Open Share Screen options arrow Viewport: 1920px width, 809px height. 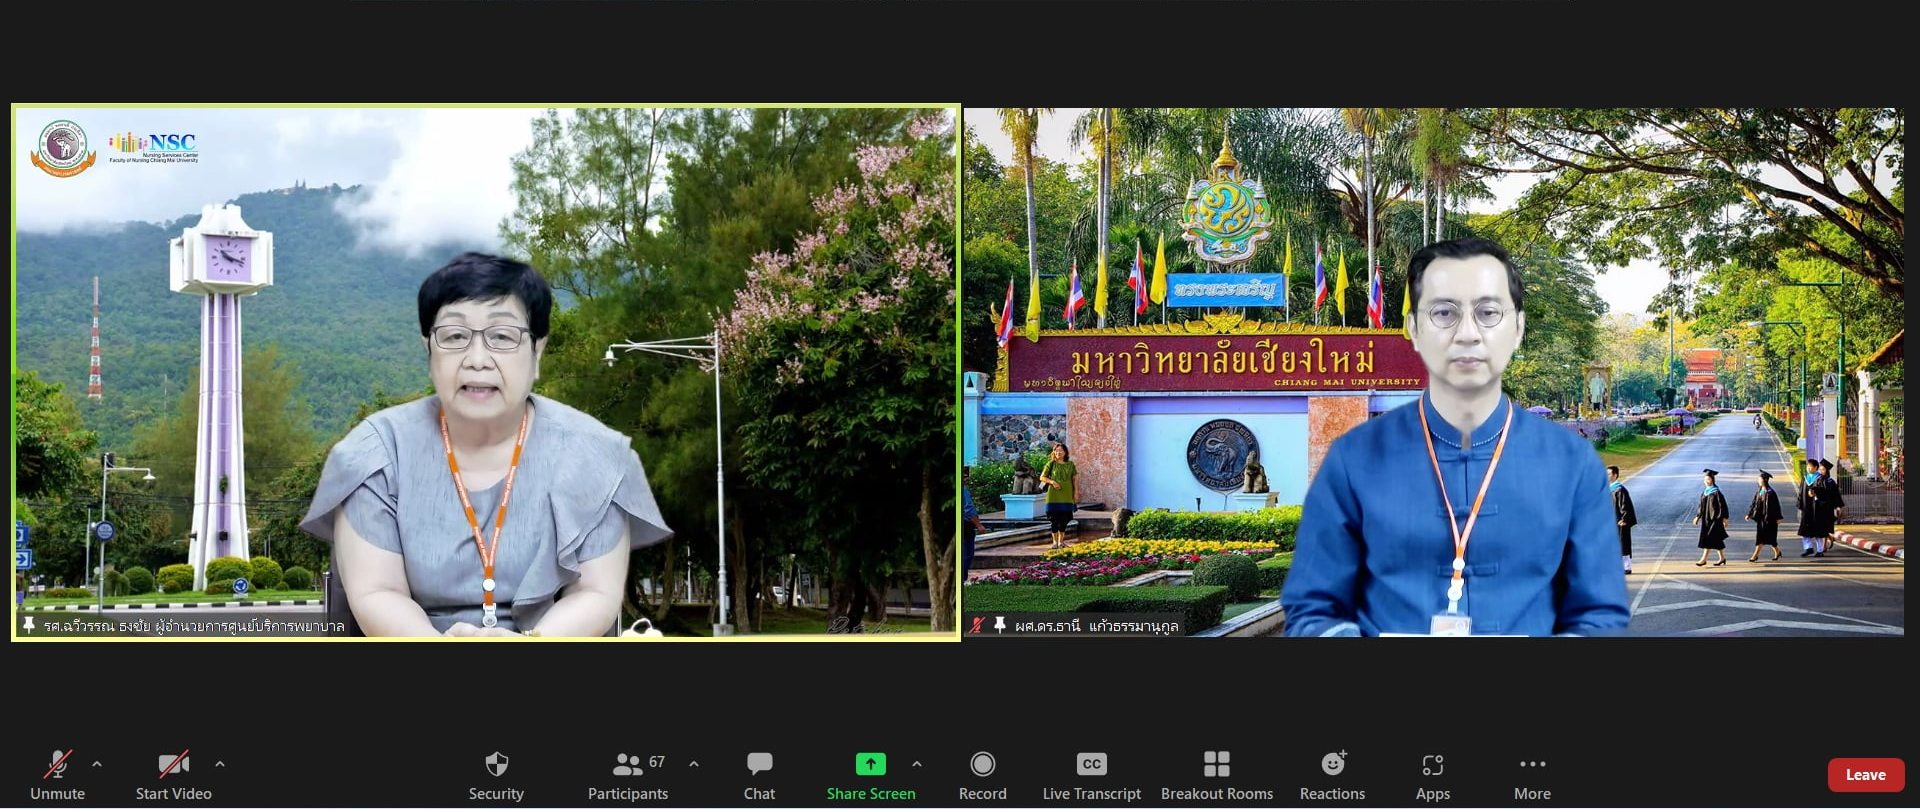[917, 764]
